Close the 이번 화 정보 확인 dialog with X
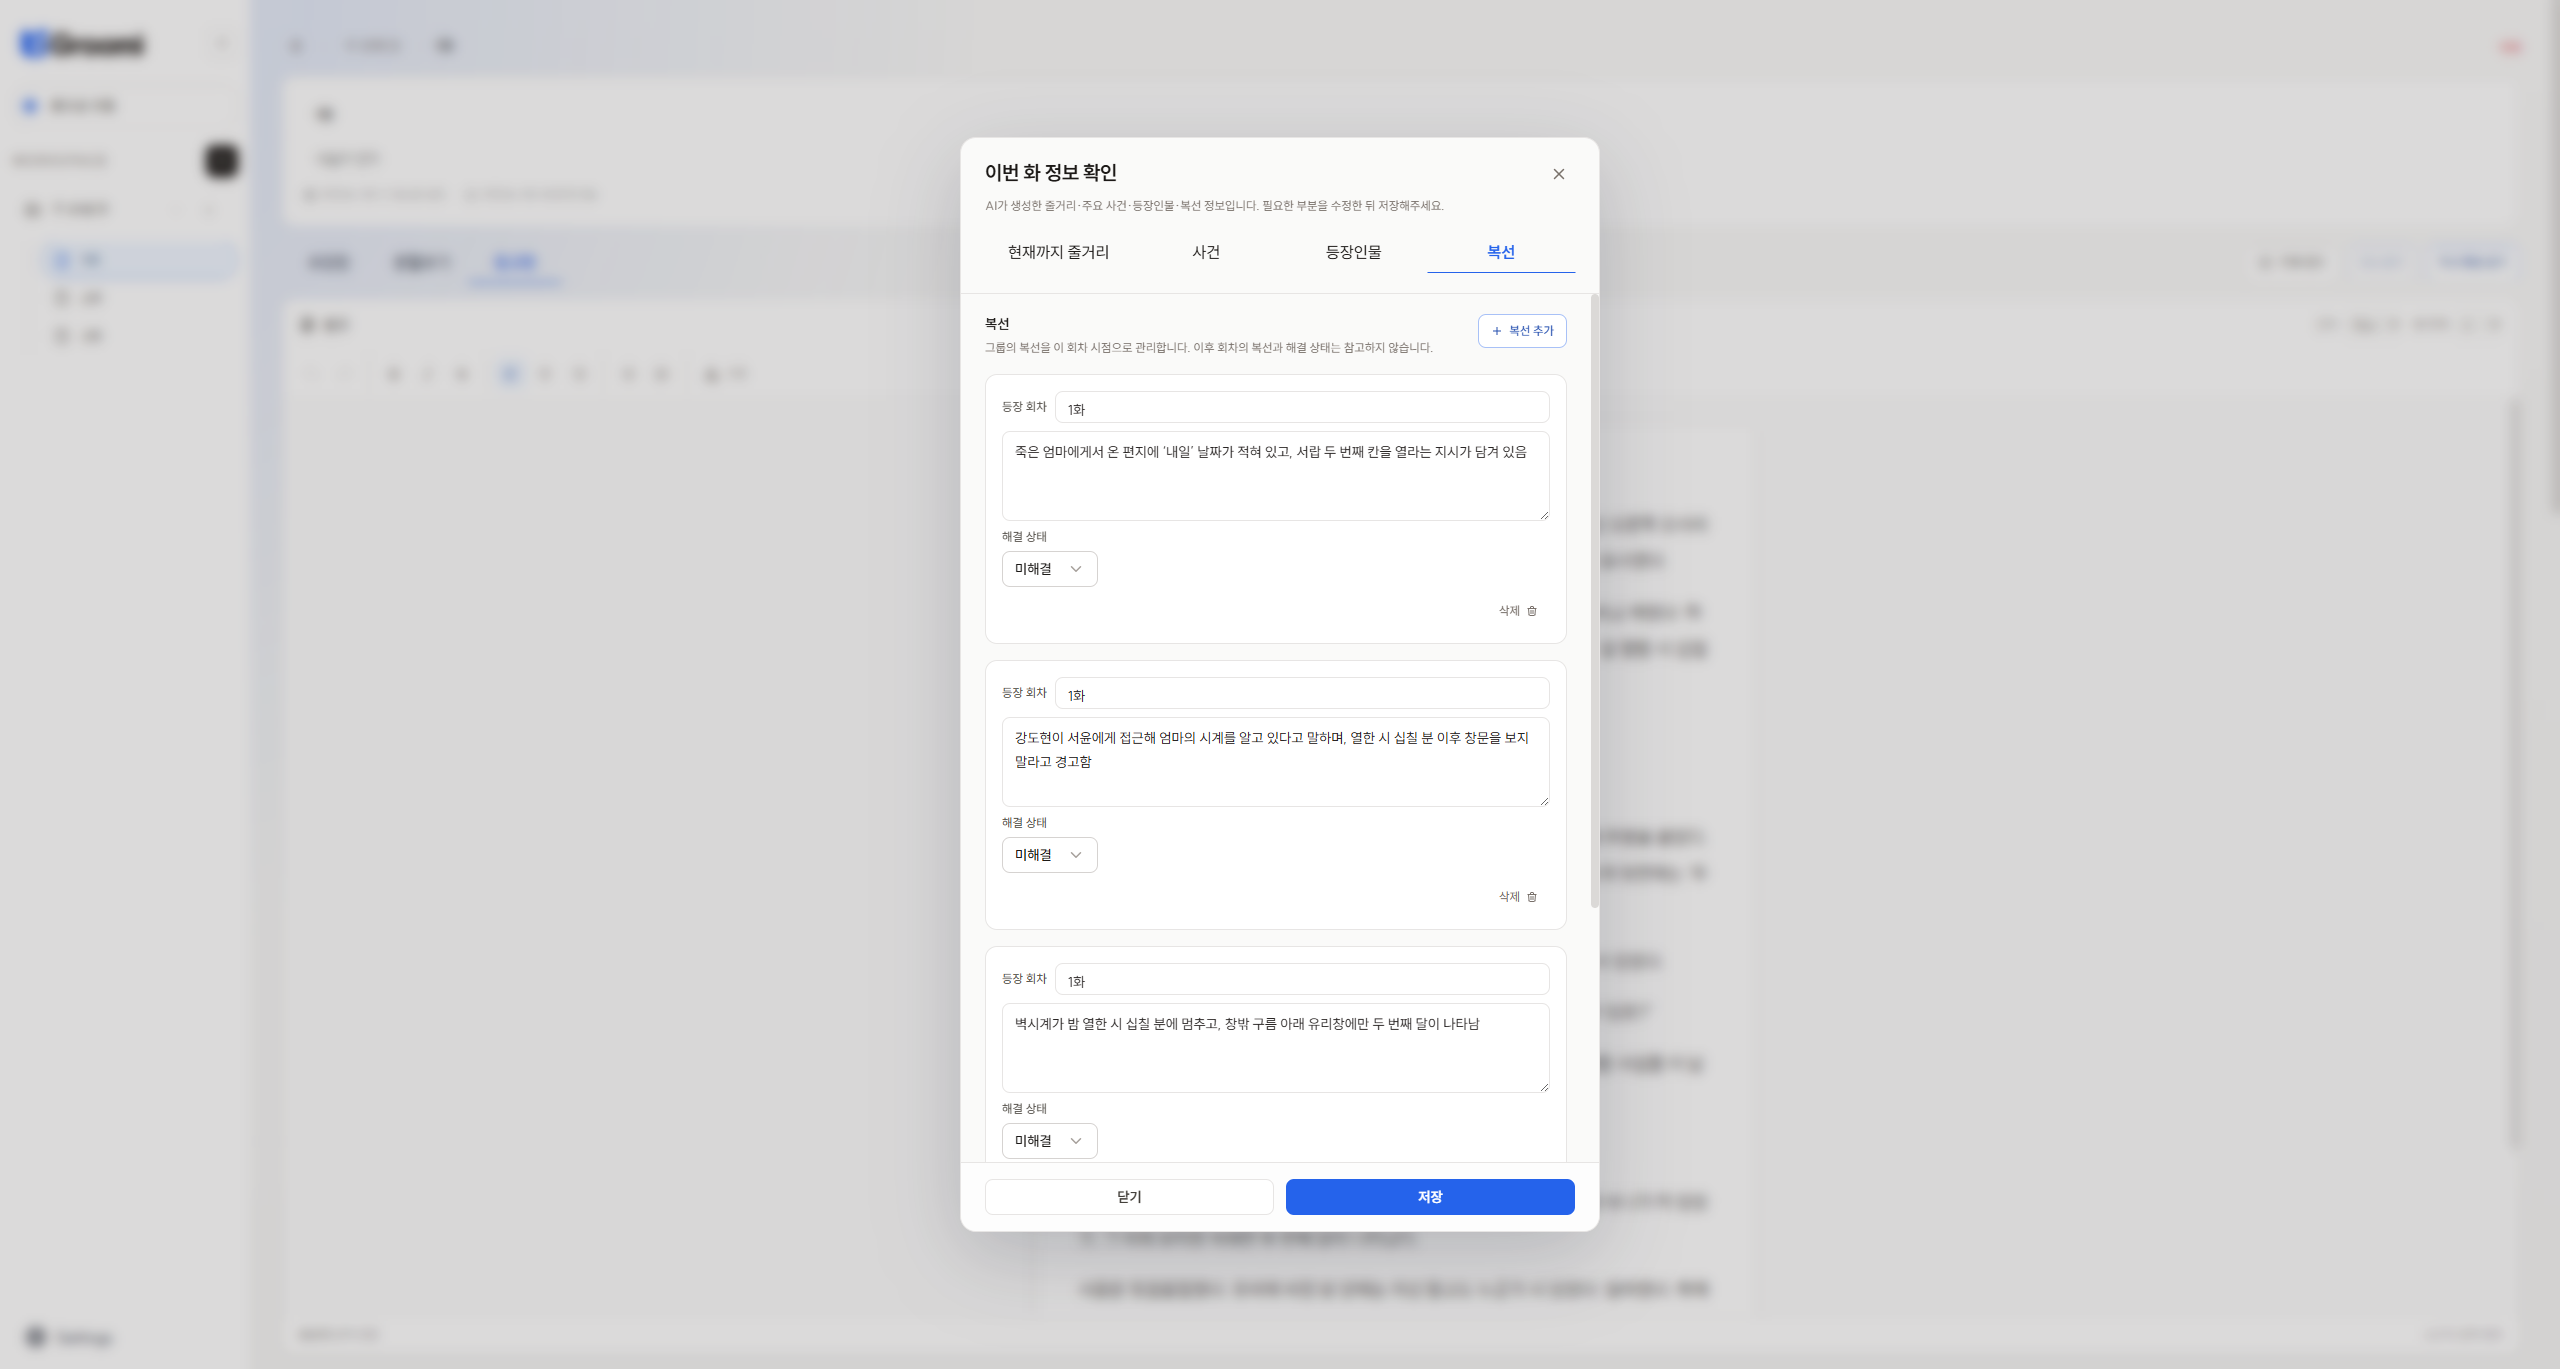This screenshot has height=1369, width=2560. (x=1558, y=174)
